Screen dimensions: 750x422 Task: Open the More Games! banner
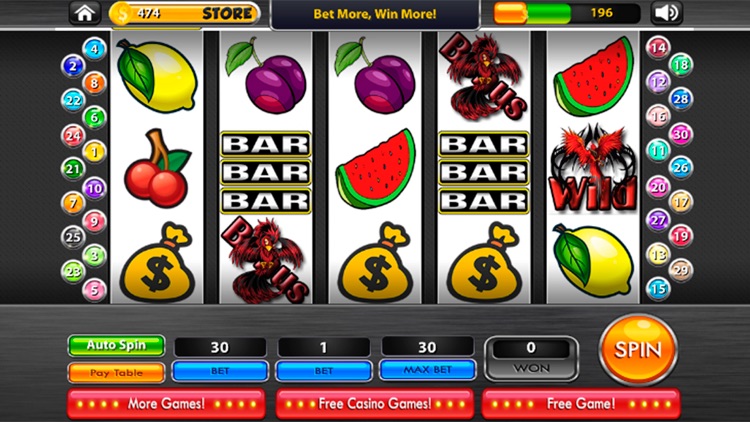coord(166,404)
